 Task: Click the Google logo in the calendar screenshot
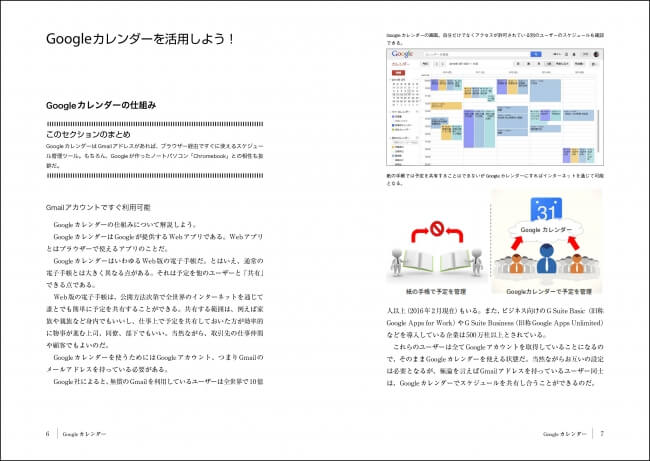click(402, 54)
